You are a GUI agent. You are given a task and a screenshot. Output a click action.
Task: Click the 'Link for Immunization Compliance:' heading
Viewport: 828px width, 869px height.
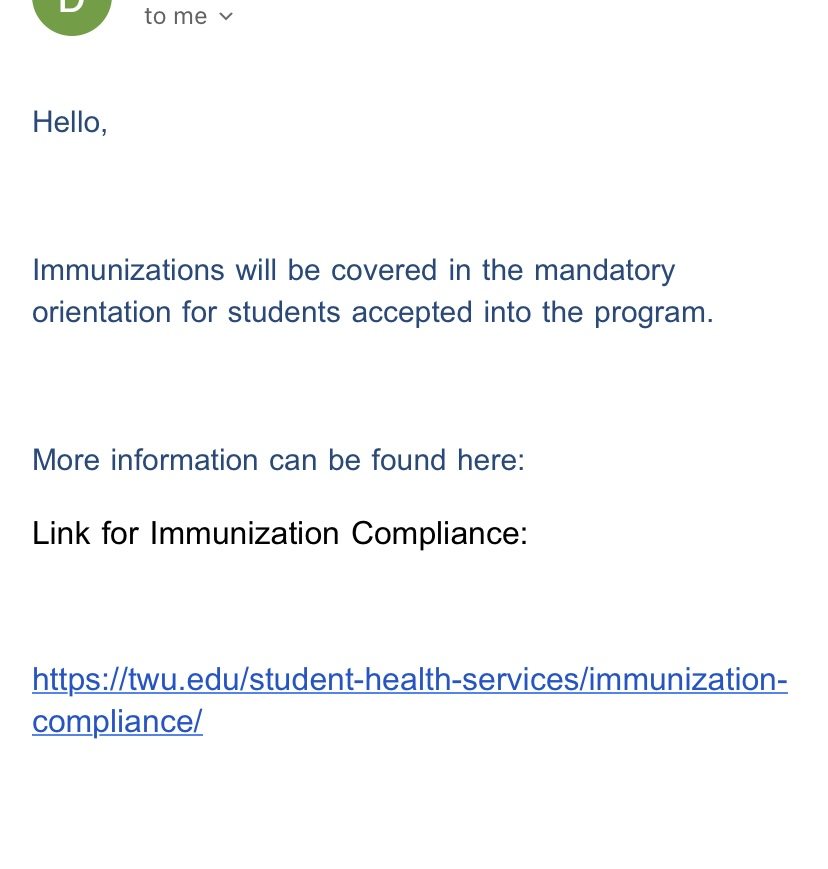280,534
